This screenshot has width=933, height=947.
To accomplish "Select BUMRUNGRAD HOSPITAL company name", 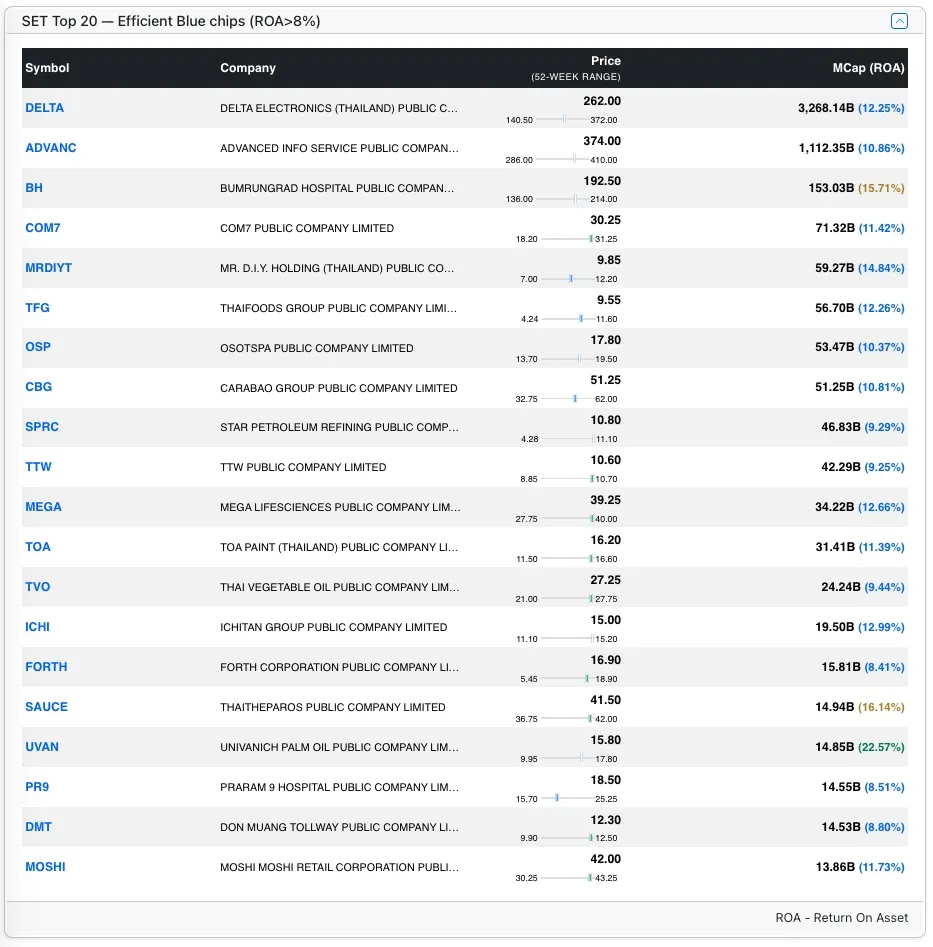I will tap(337, 188).
